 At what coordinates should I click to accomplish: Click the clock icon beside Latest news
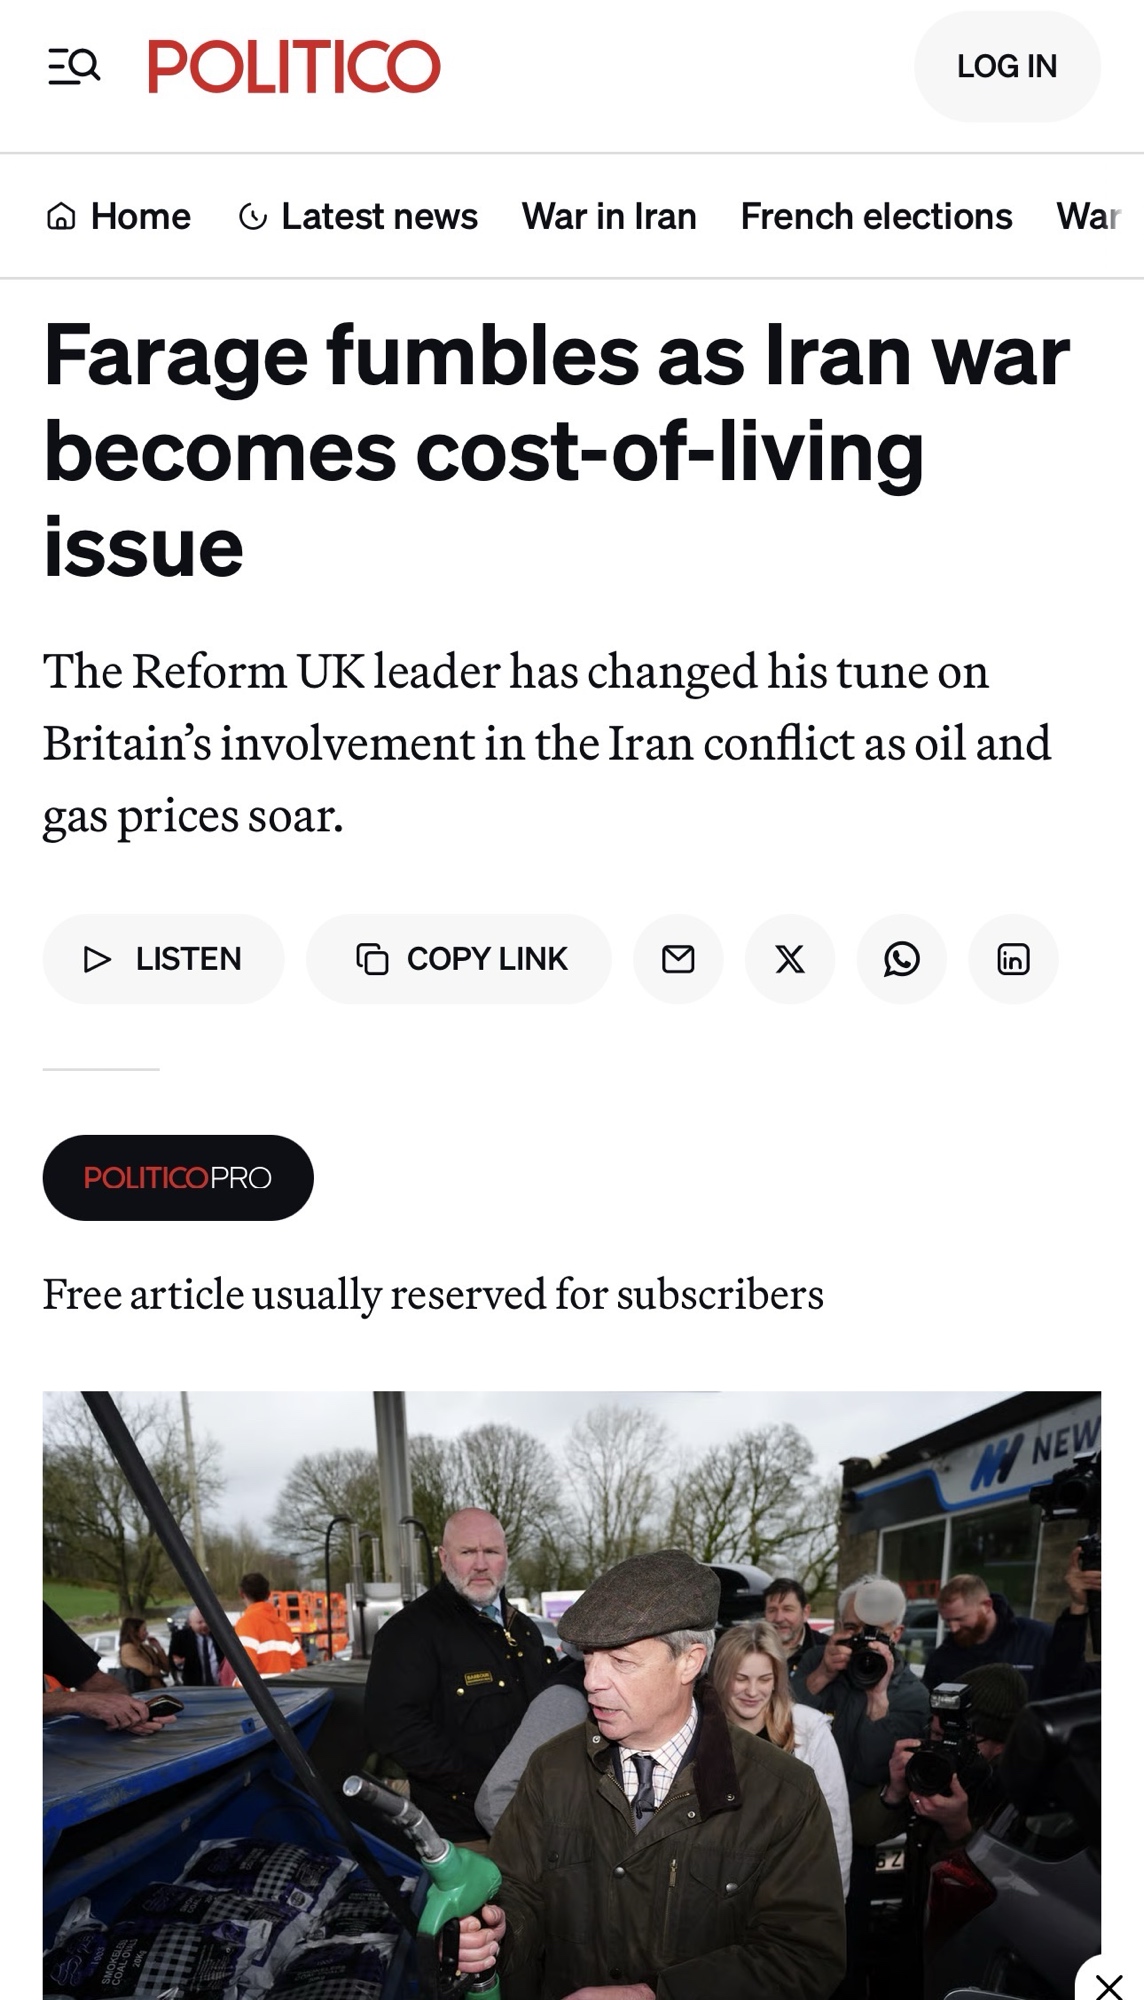[x=253, y=216]
